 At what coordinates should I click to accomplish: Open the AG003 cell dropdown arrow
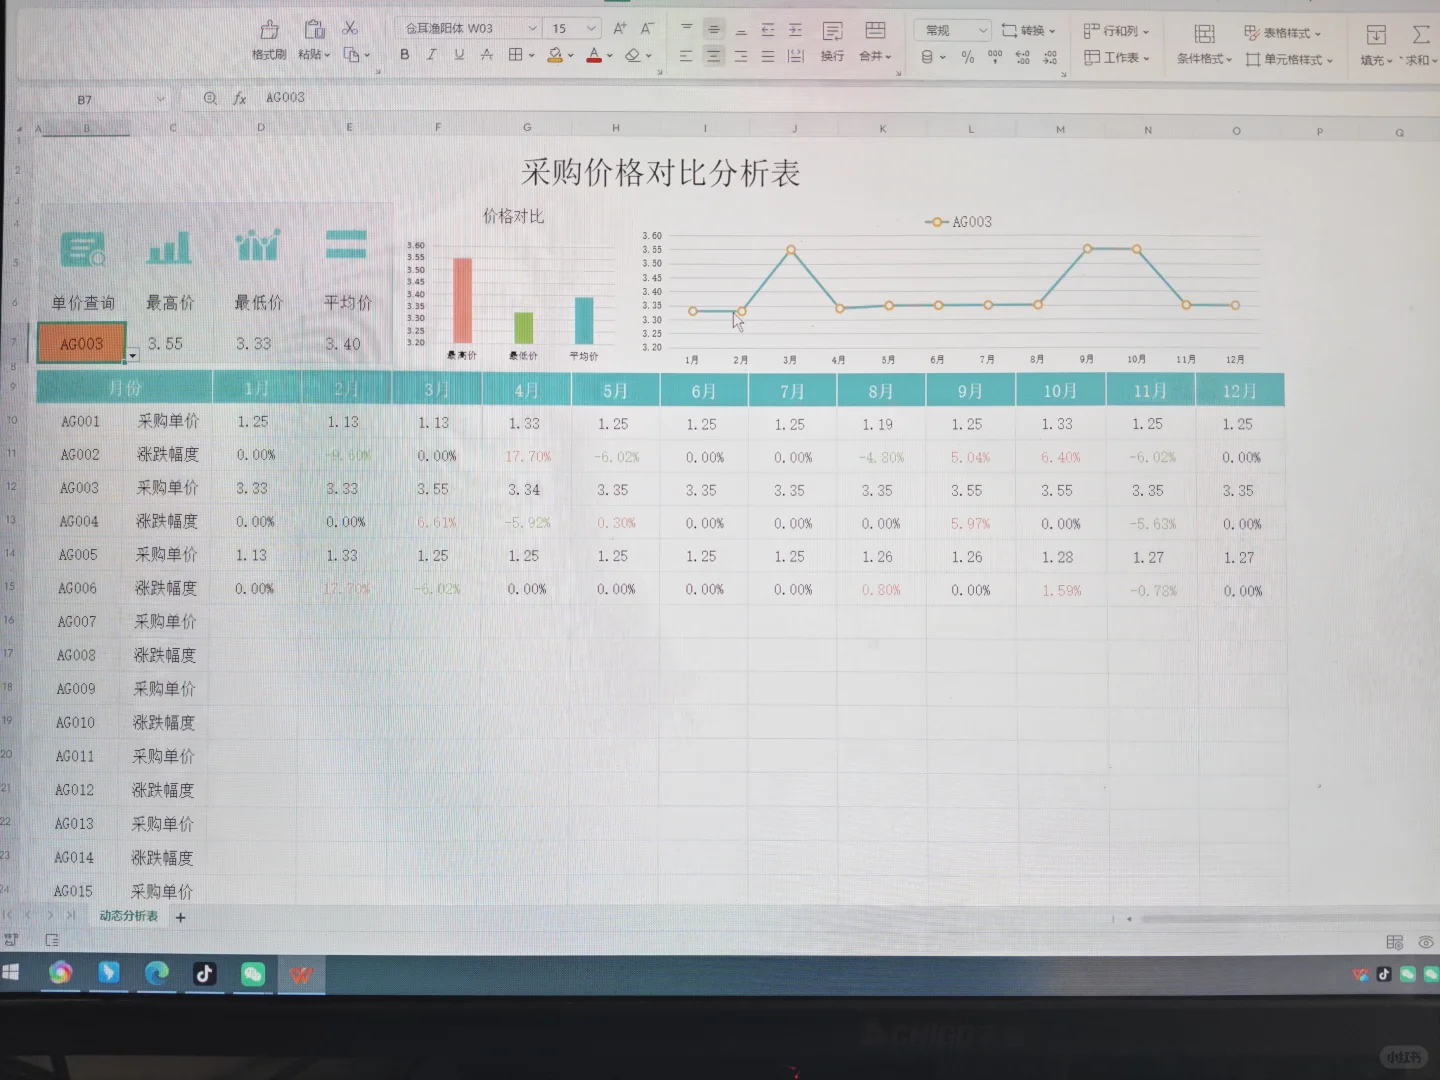pyautogui.click(x=131, y=356)
